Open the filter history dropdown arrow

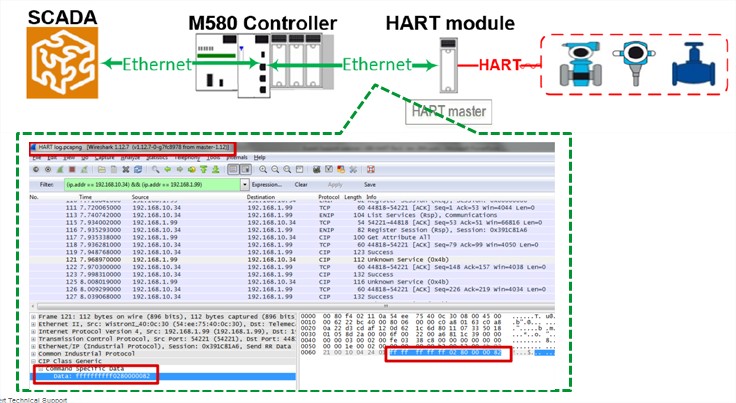(x=245, y=185)
